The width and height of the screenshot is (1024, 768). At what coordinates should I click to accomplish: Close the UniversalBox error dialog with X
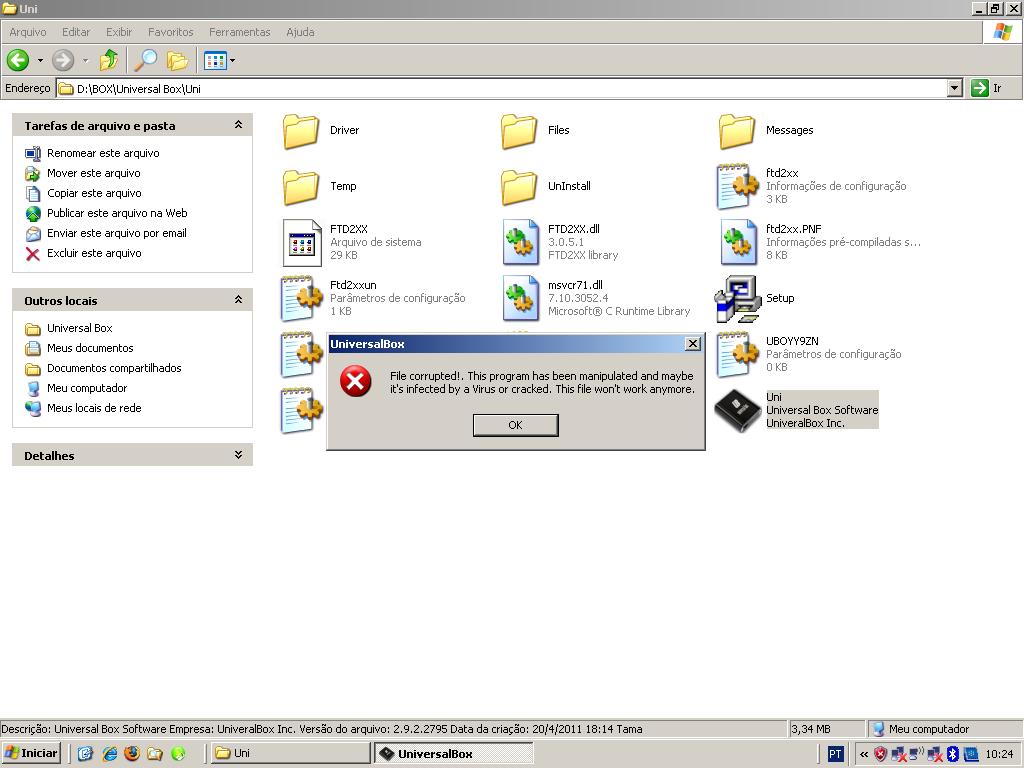692,344
